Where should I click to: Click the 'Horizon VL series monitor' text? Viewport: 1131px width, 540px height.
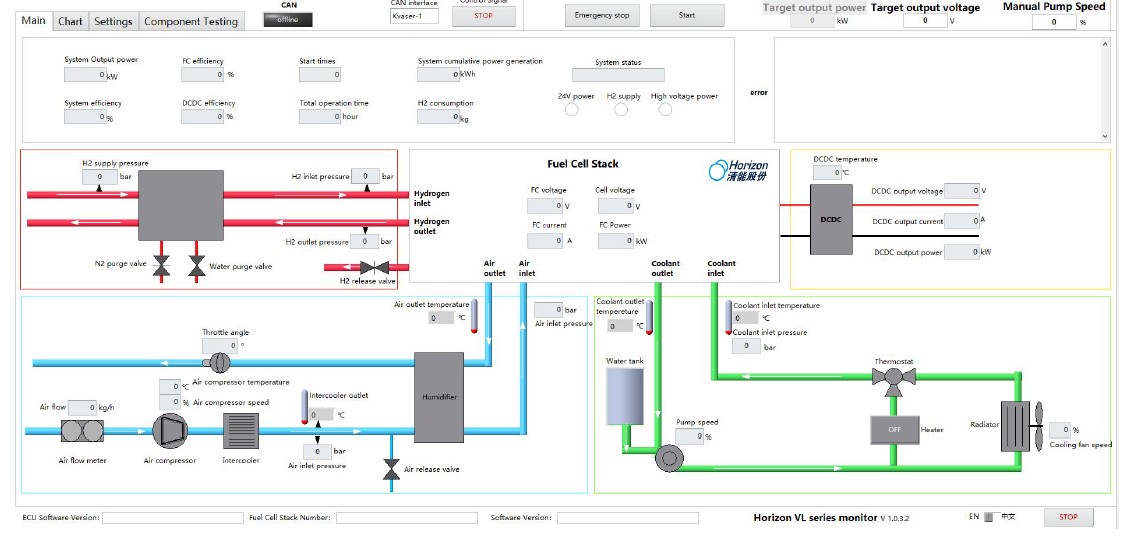pos(815,518)
